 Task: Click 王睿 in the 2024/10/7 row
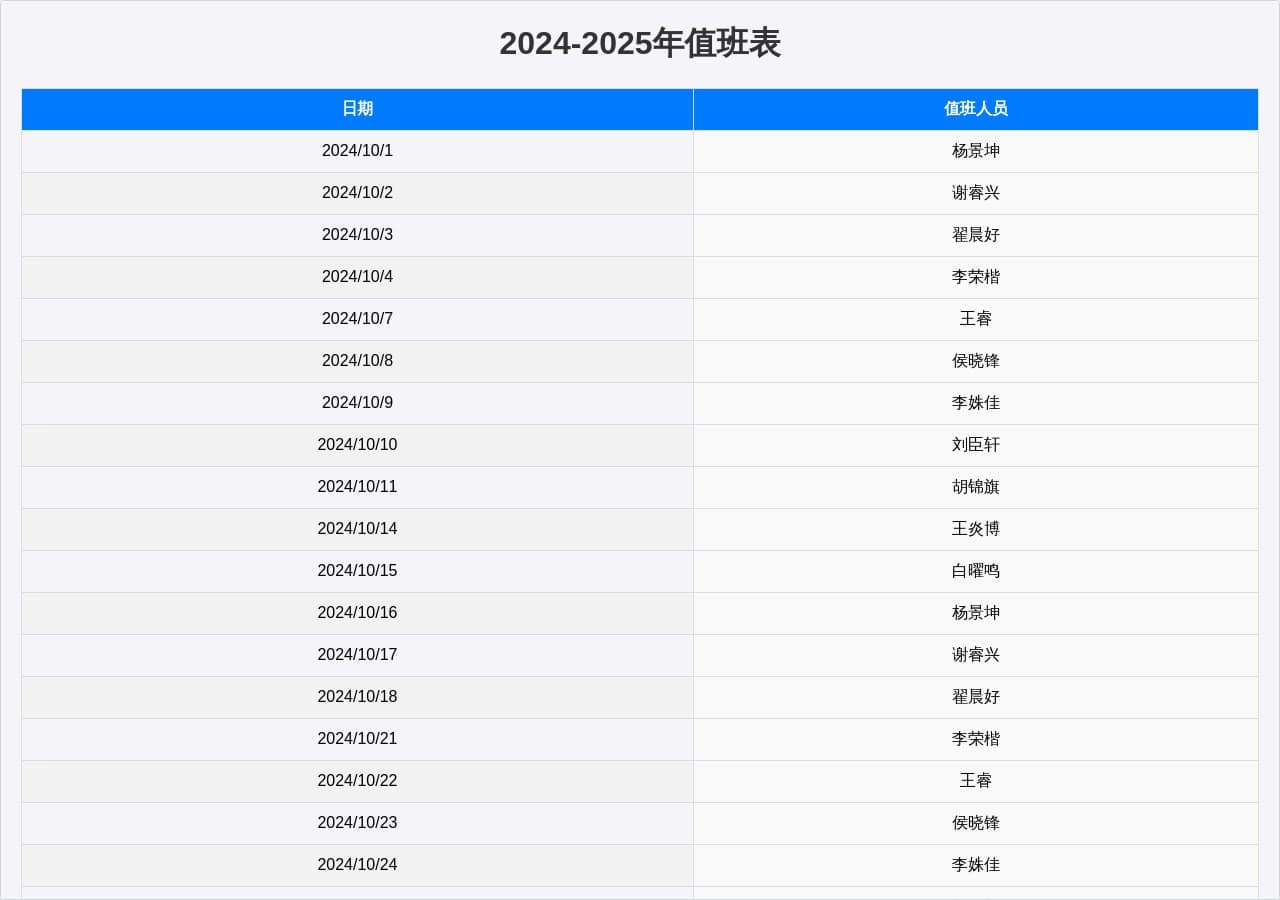[x=976, y=319]
